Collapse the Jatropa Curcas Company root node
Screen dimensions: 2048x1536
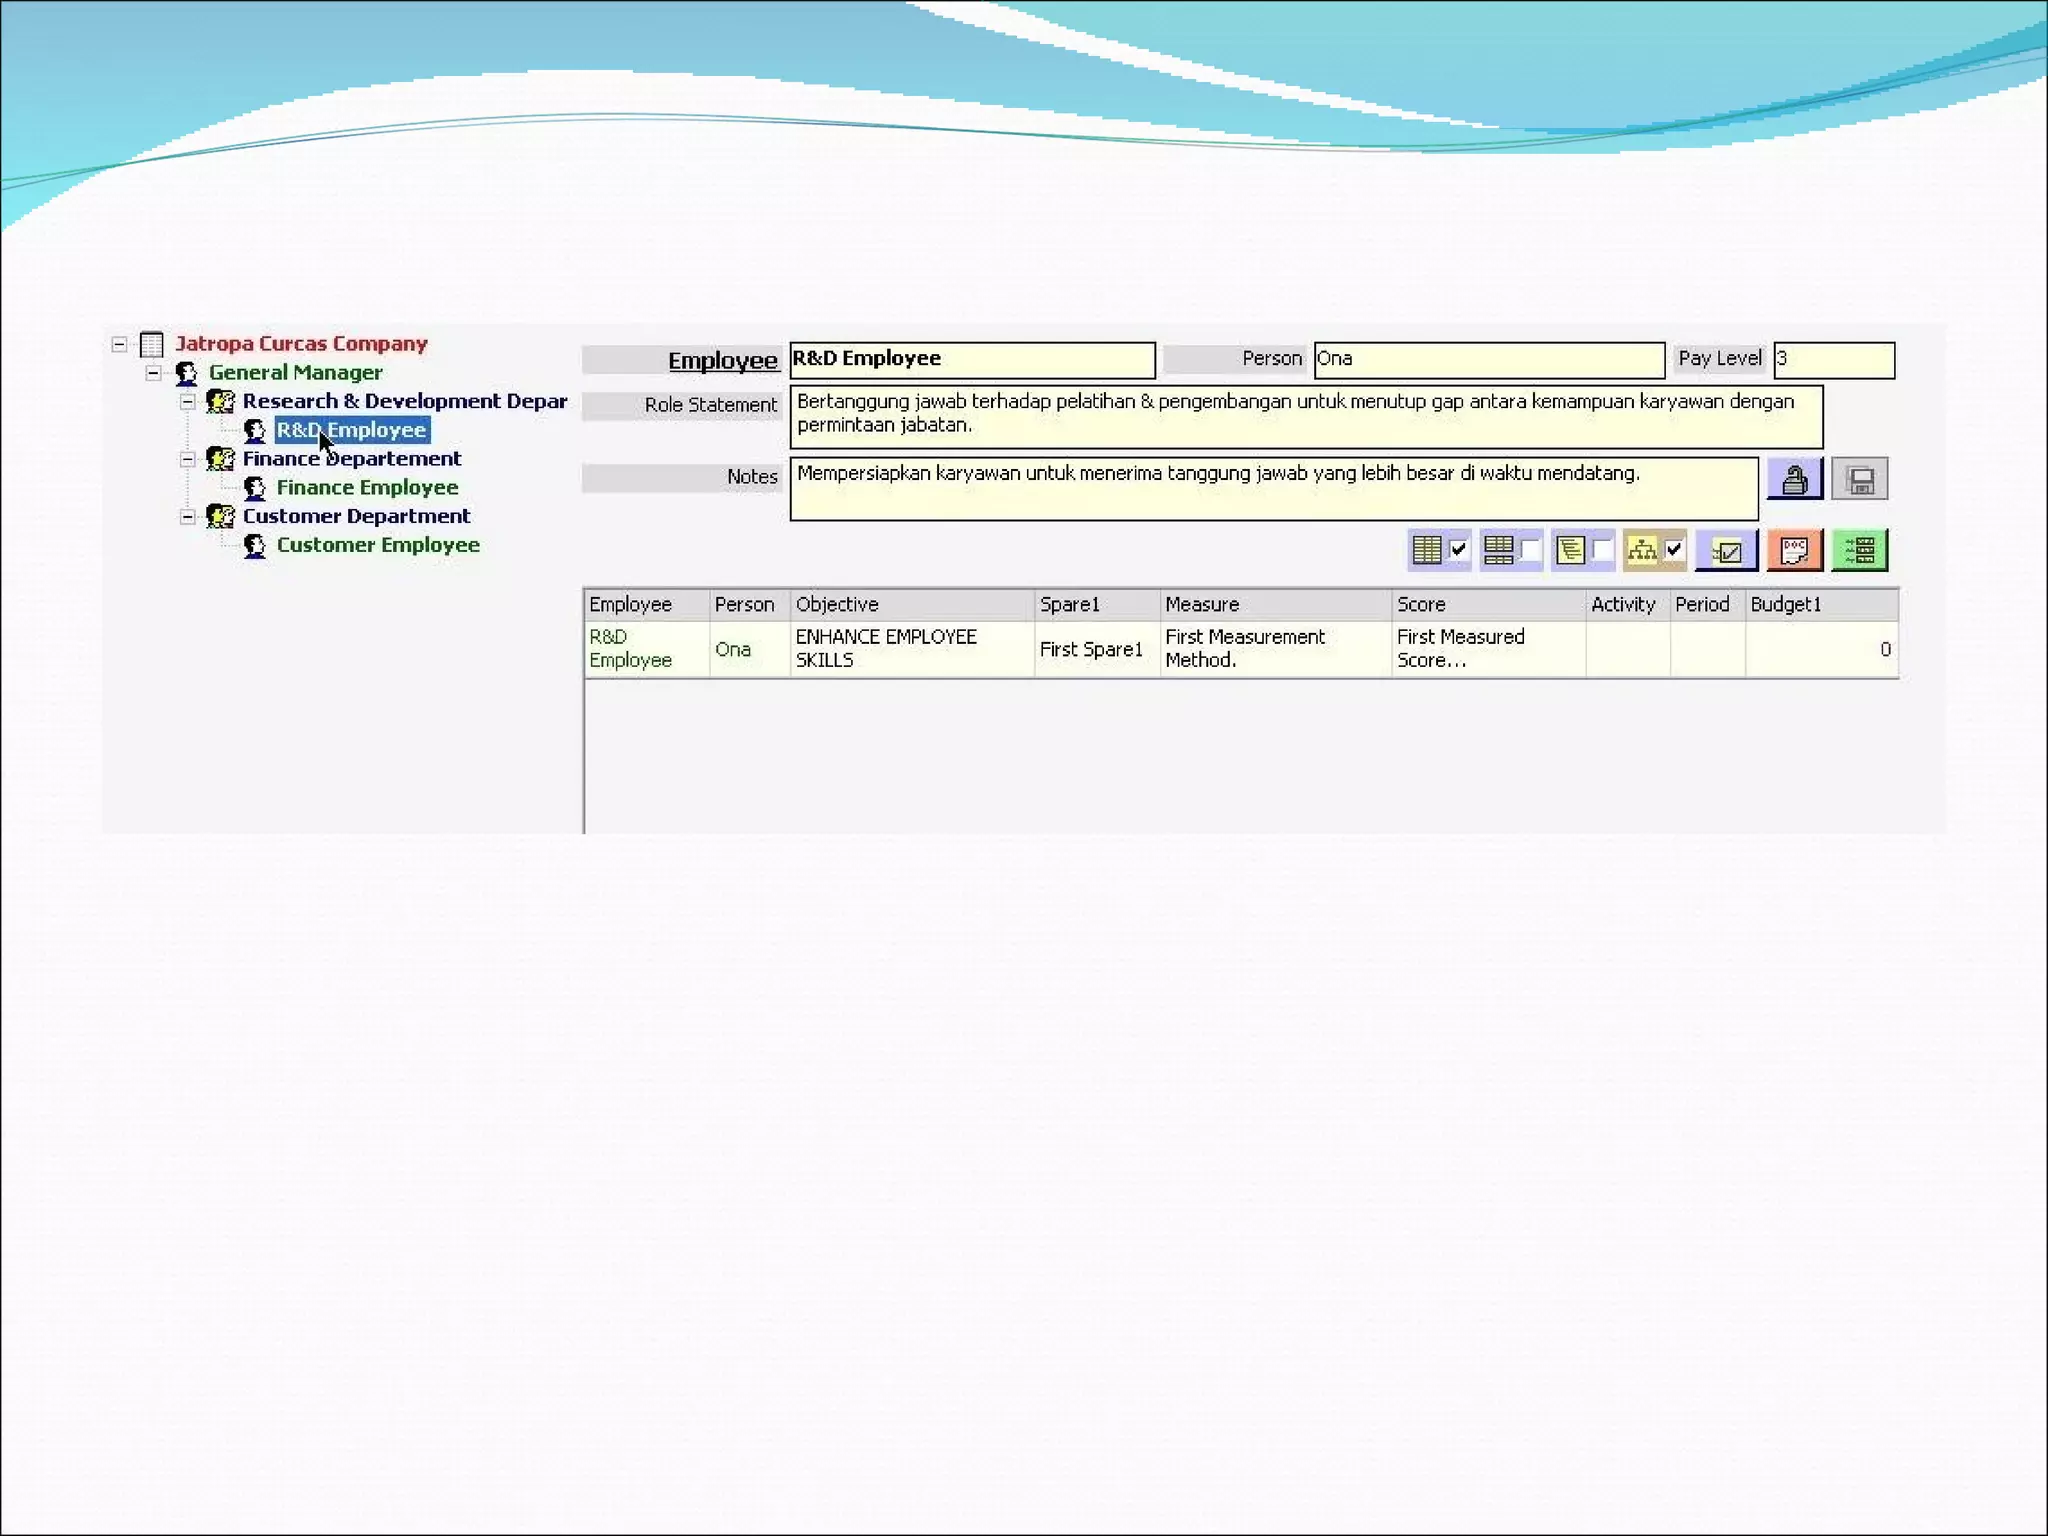pos(119,345)
